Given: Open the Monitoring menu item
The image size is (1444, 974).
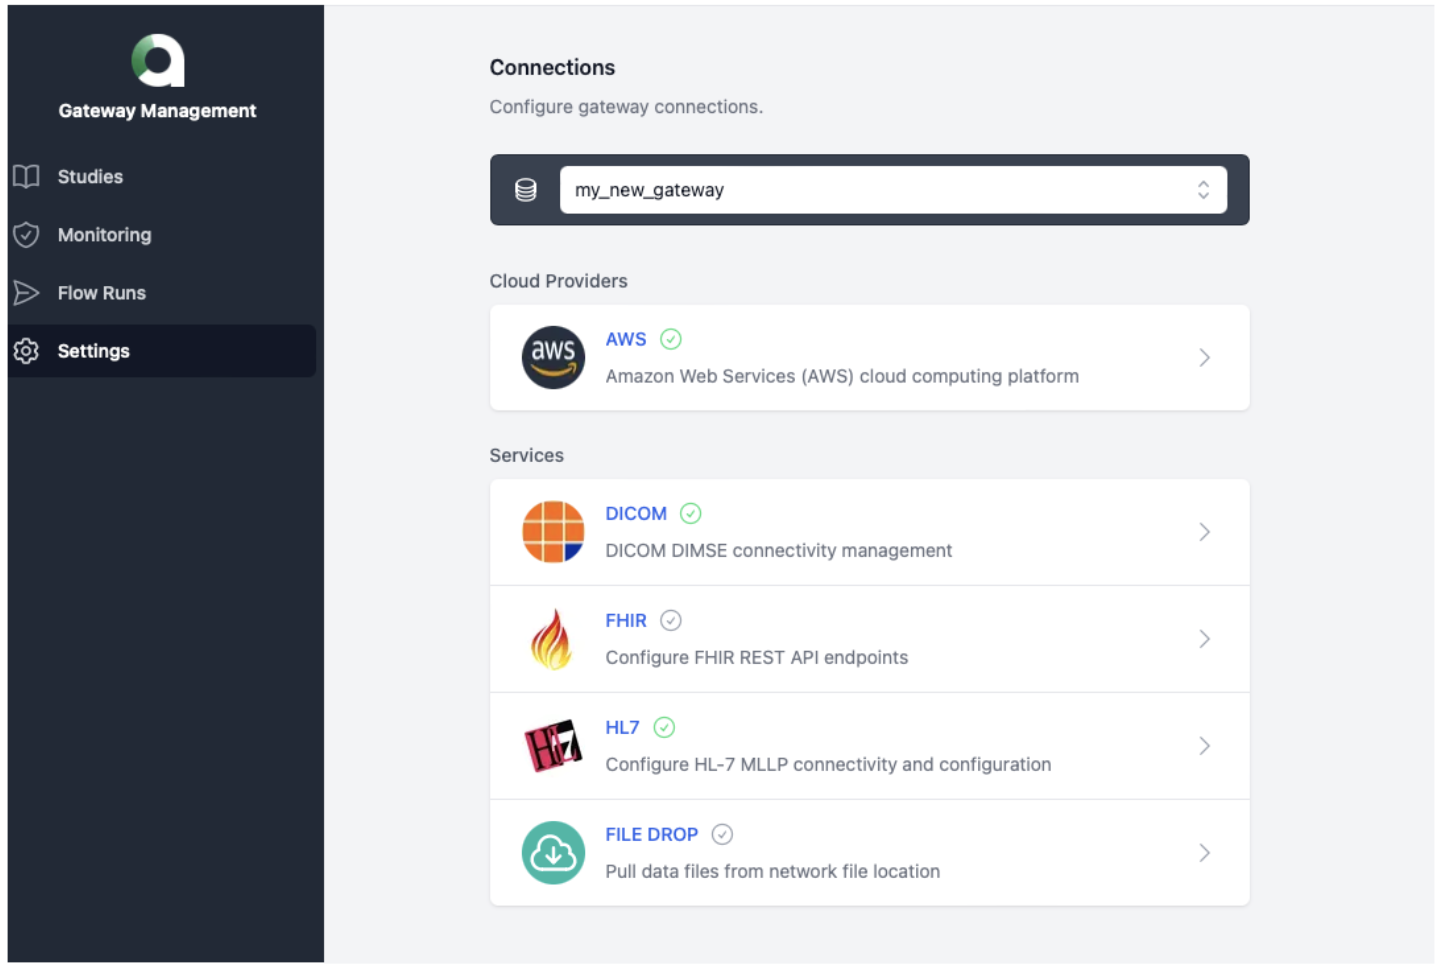Looking at the screenshot, I should pyautogui.click(x=162, y=235).
